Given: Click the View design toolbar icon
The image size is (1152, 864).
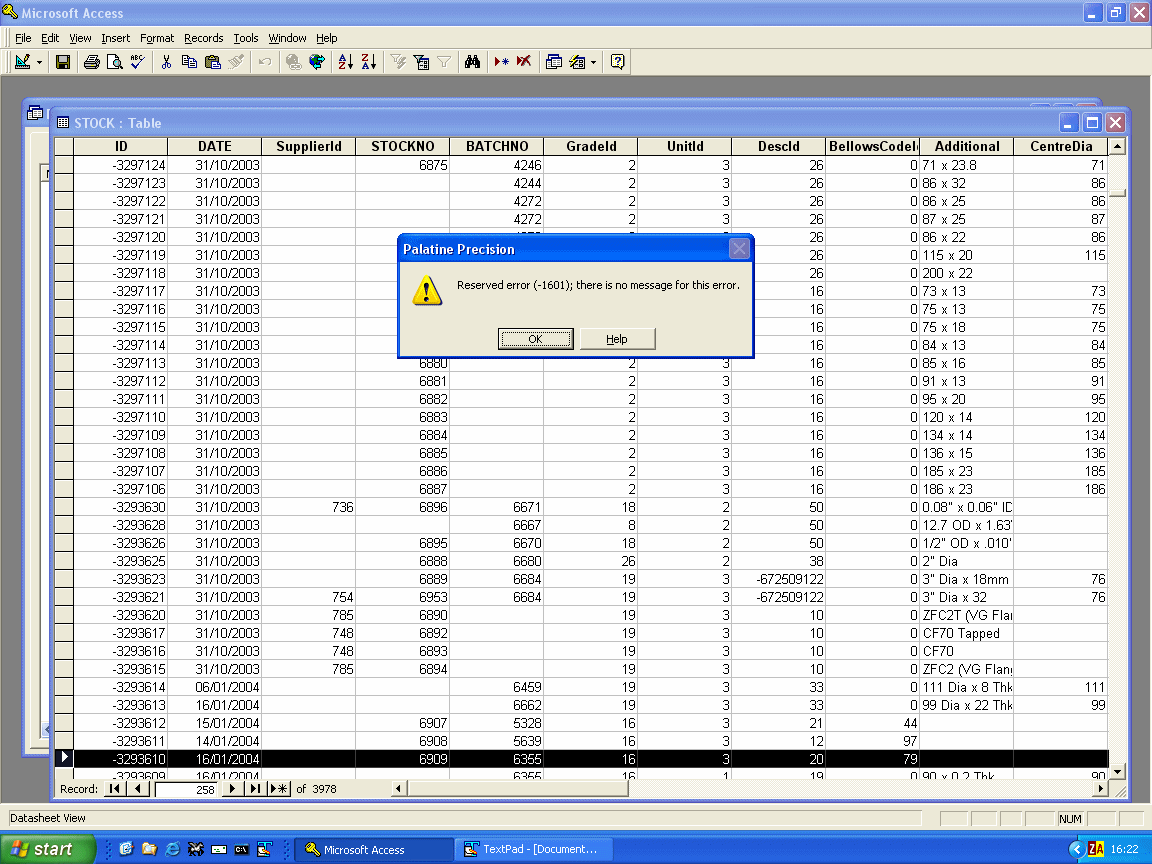Looking at the screenshot, I should (23, 62).
